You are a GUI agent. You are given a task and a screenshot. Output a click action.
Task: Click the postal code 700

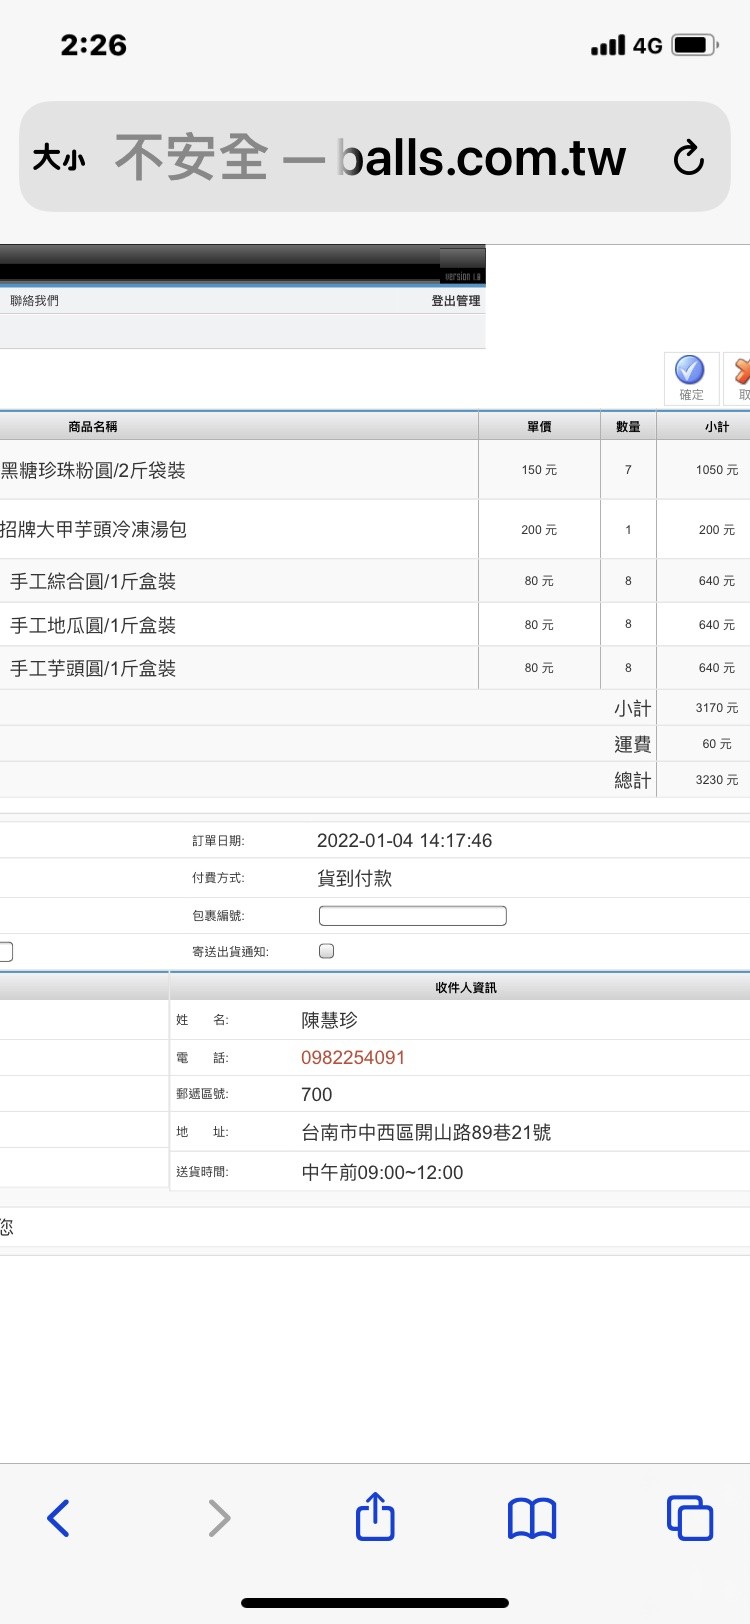(x=316, y=1094)
